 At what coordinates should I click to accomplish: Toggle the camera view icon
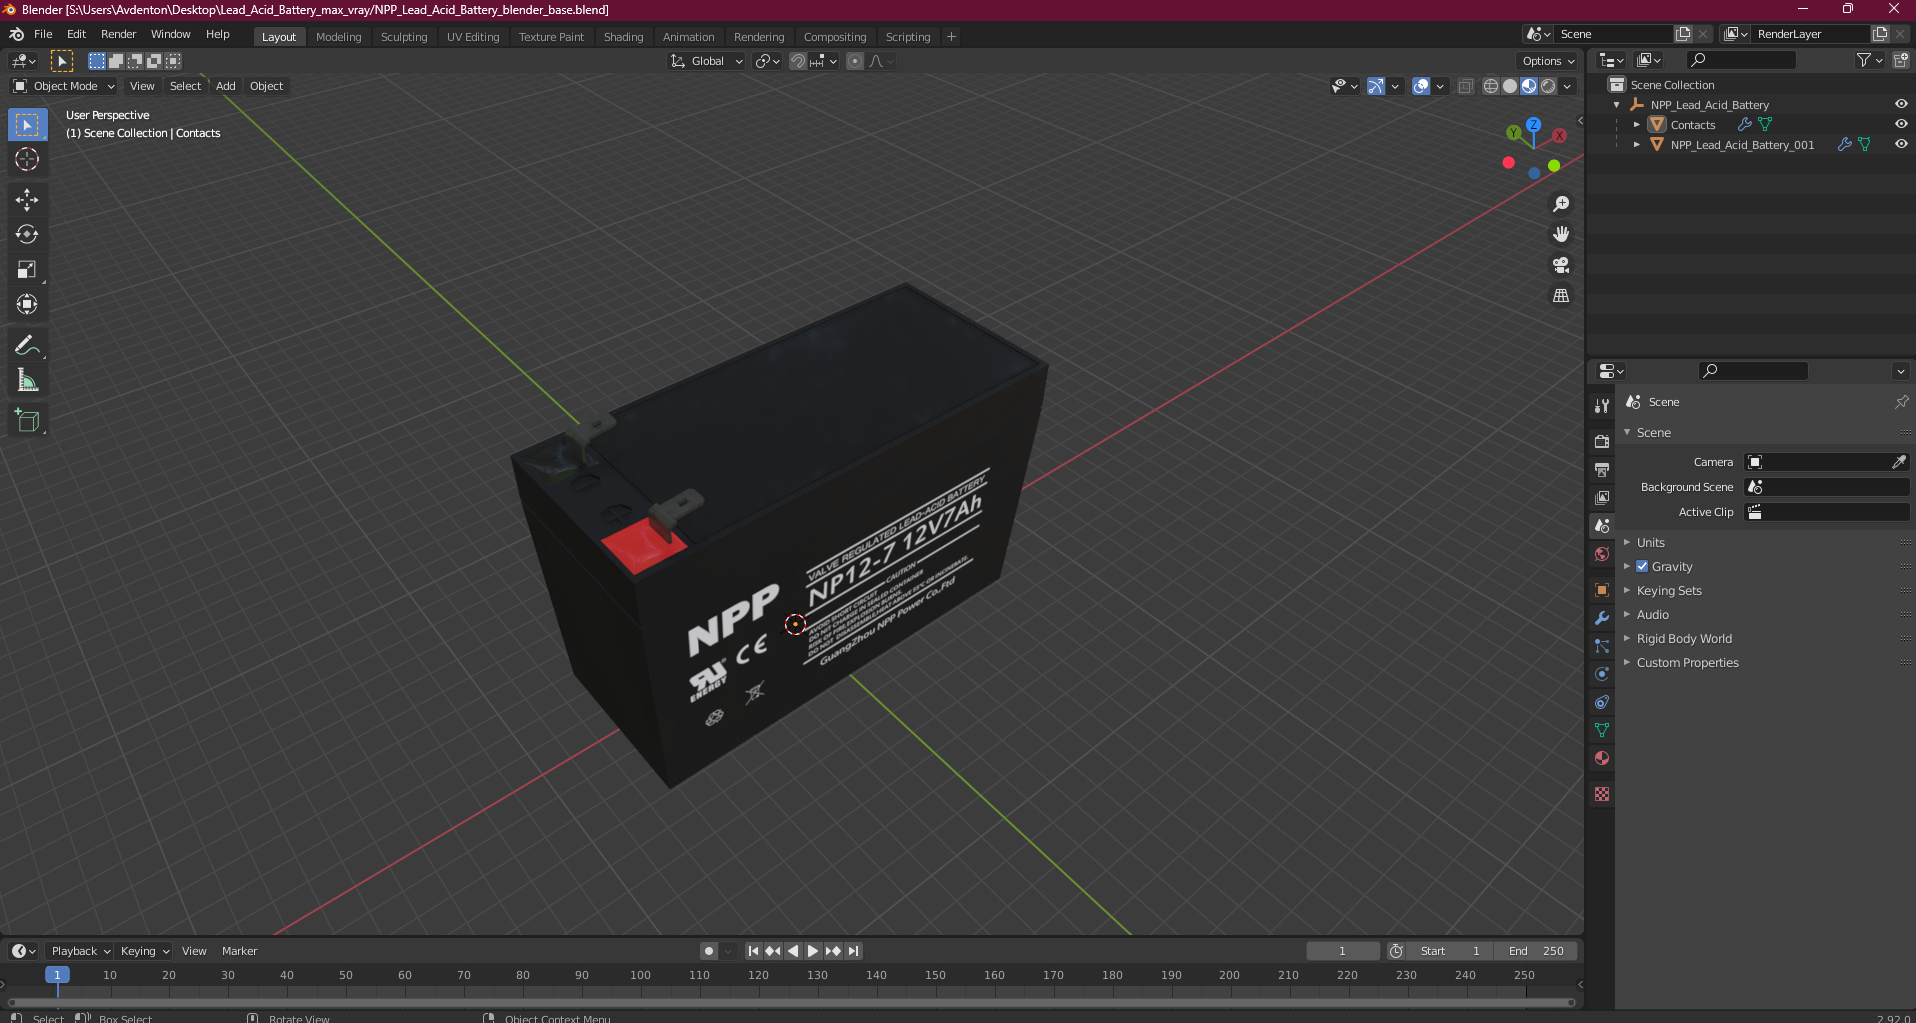click(1560, 265)
